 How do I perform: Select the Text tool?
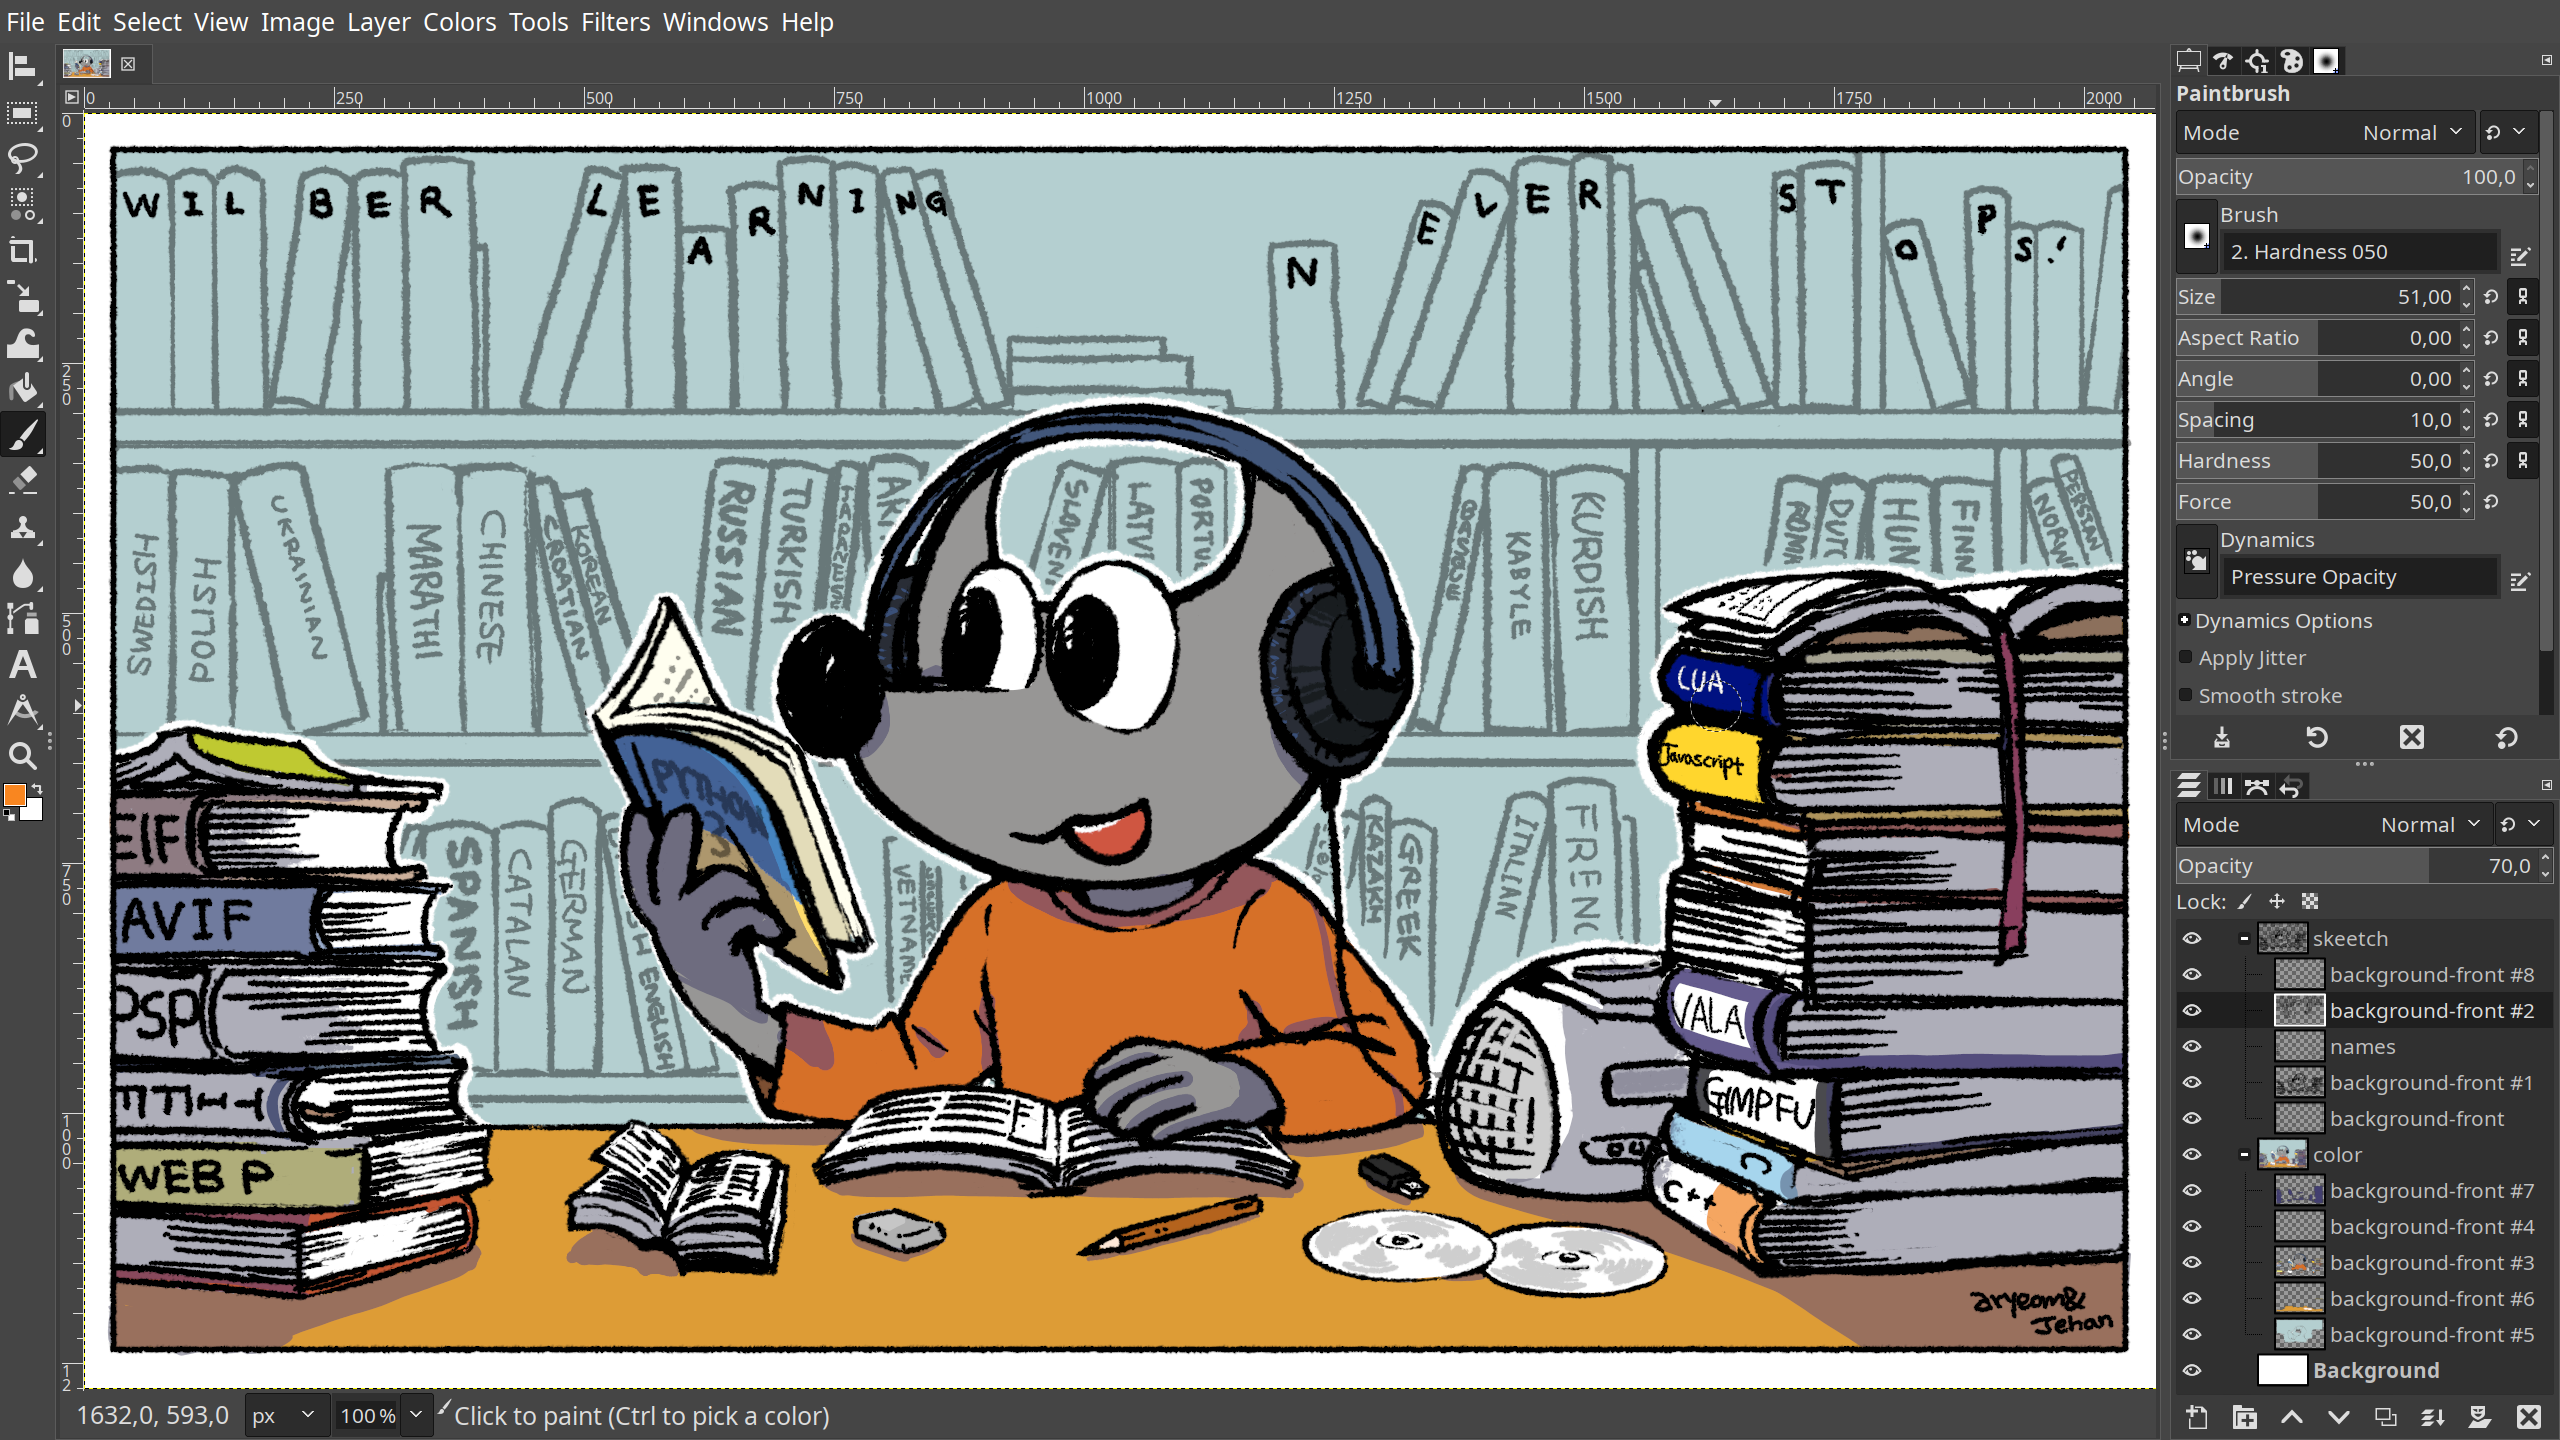[22, 665]
